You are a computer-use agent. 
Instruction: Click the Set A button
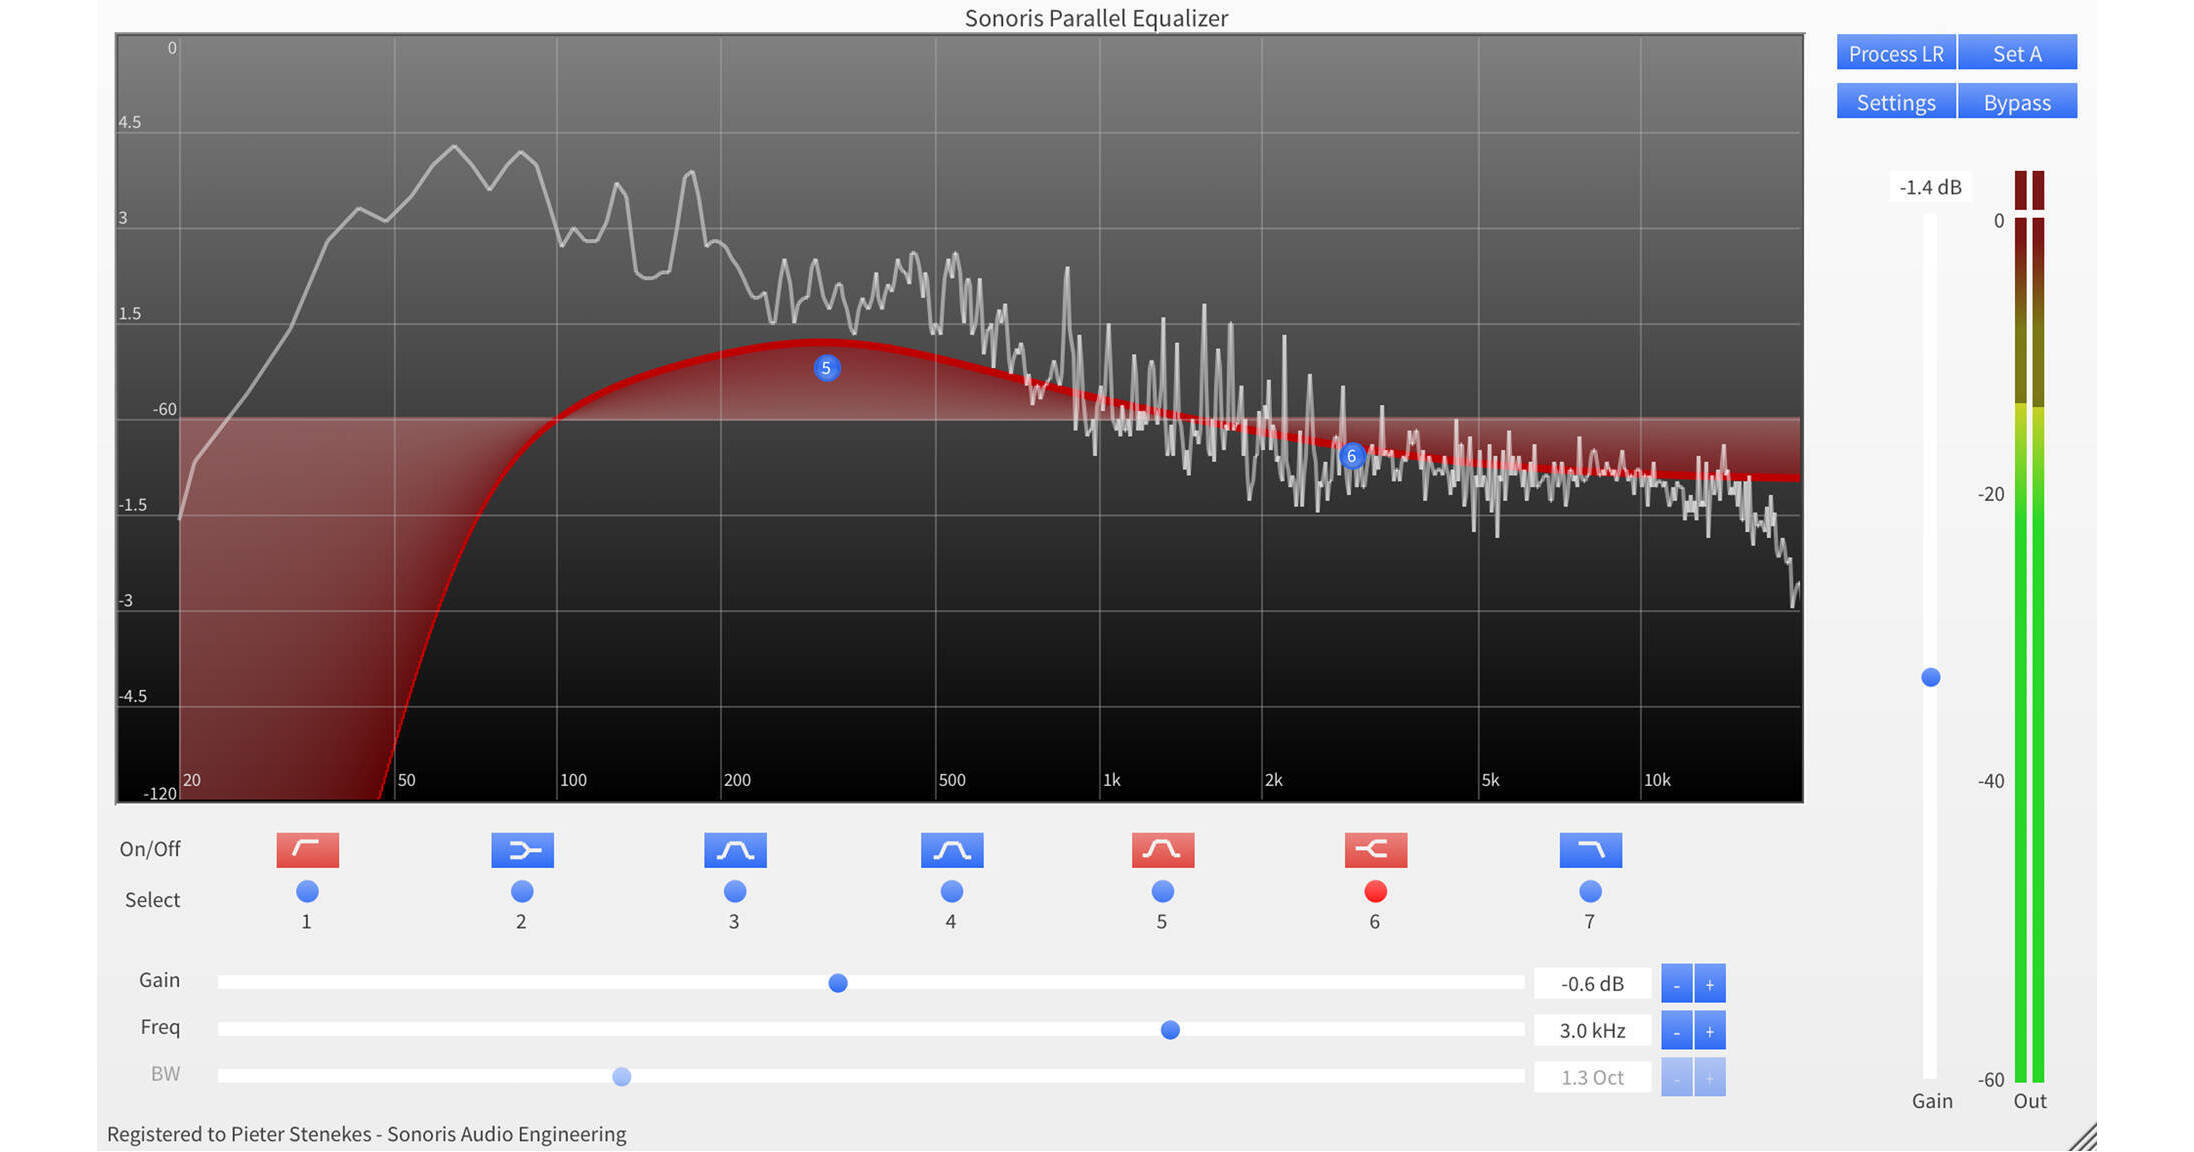pyautogui.click(x=2017, y=53)
